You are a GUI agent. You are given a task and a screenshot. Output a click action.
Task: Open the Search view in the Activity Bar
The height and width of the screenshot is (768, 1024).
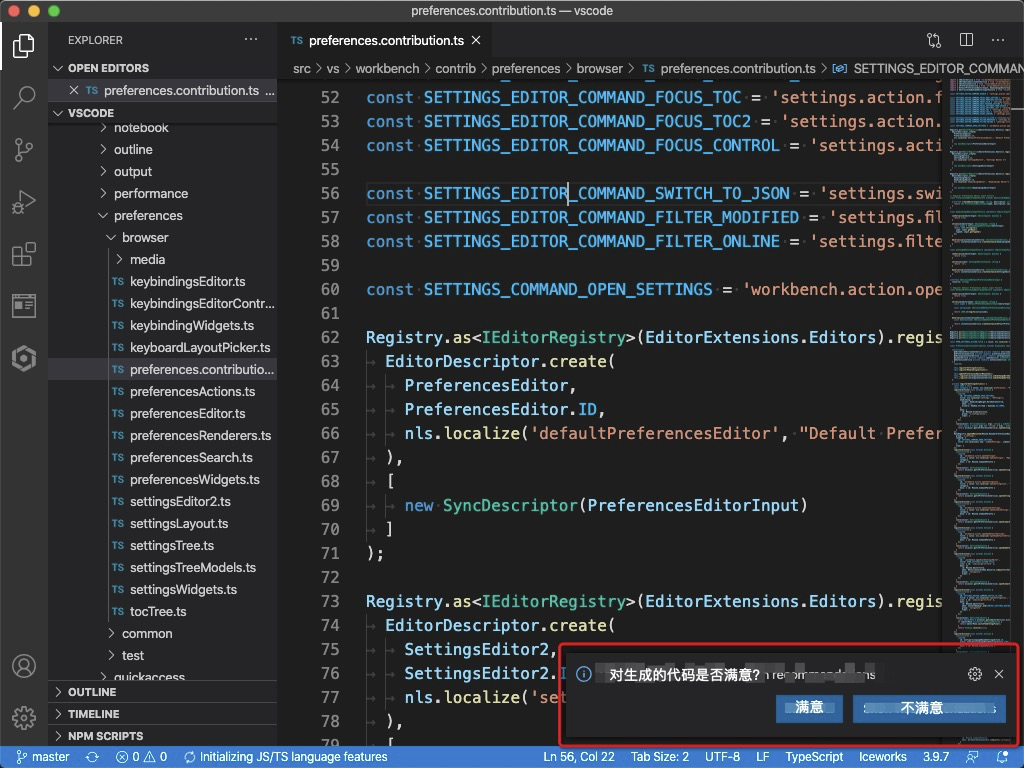coord(24,97)
